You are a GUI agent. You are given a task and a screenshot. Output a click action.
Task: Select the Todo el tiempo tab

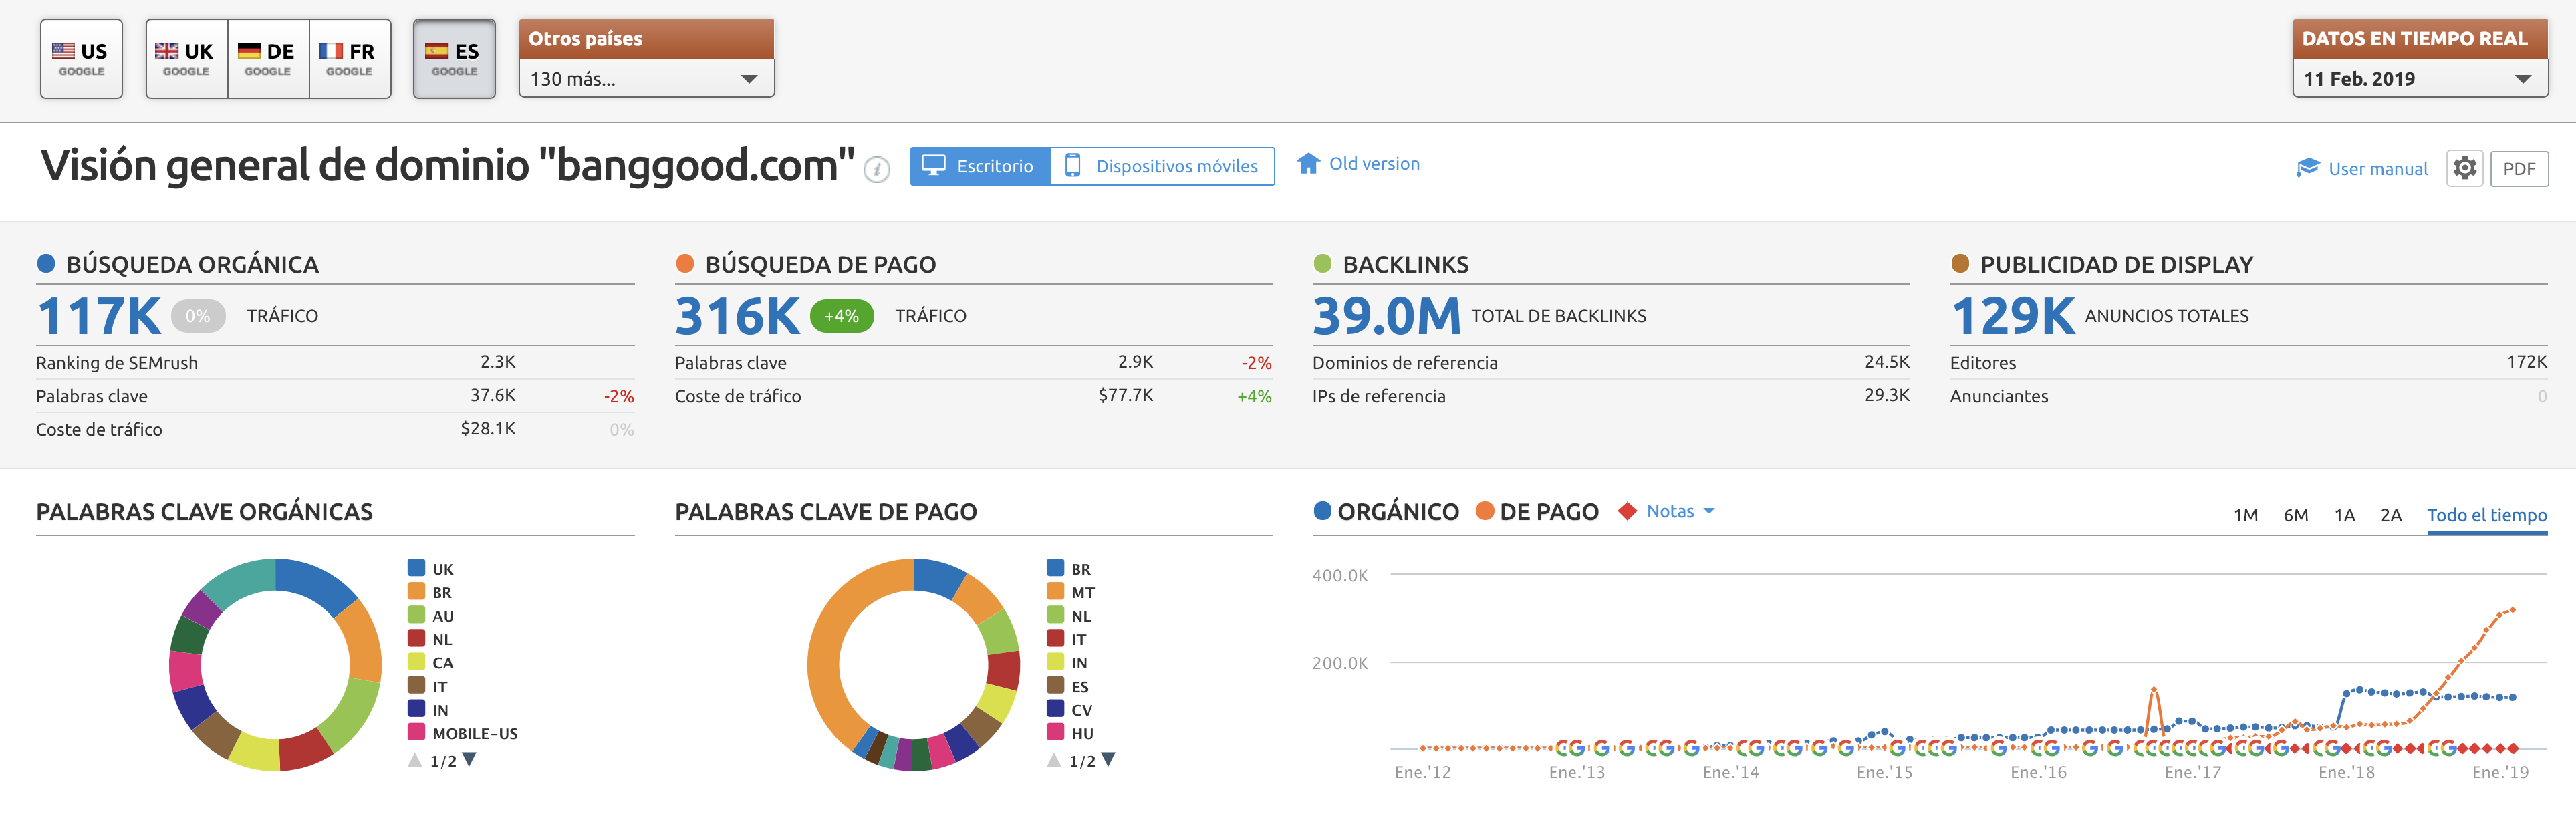click(2486, 515)
